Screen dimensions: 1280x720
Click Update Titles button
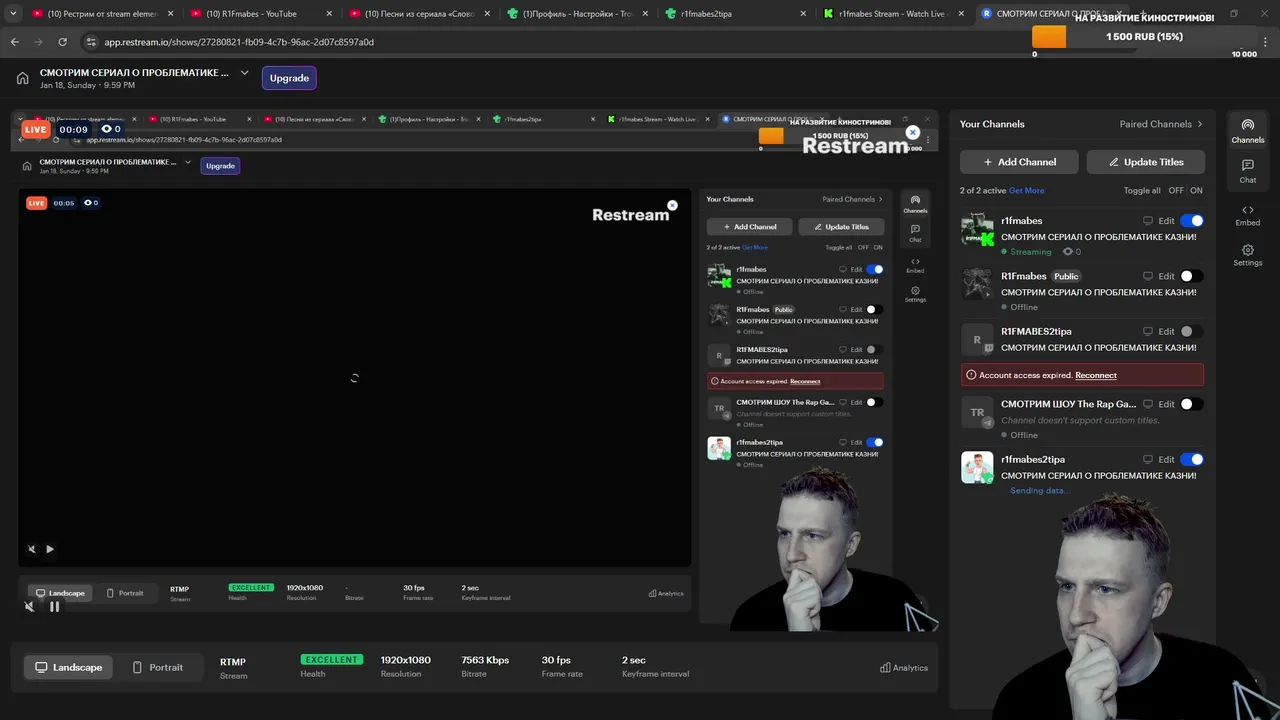(1146, 162)
